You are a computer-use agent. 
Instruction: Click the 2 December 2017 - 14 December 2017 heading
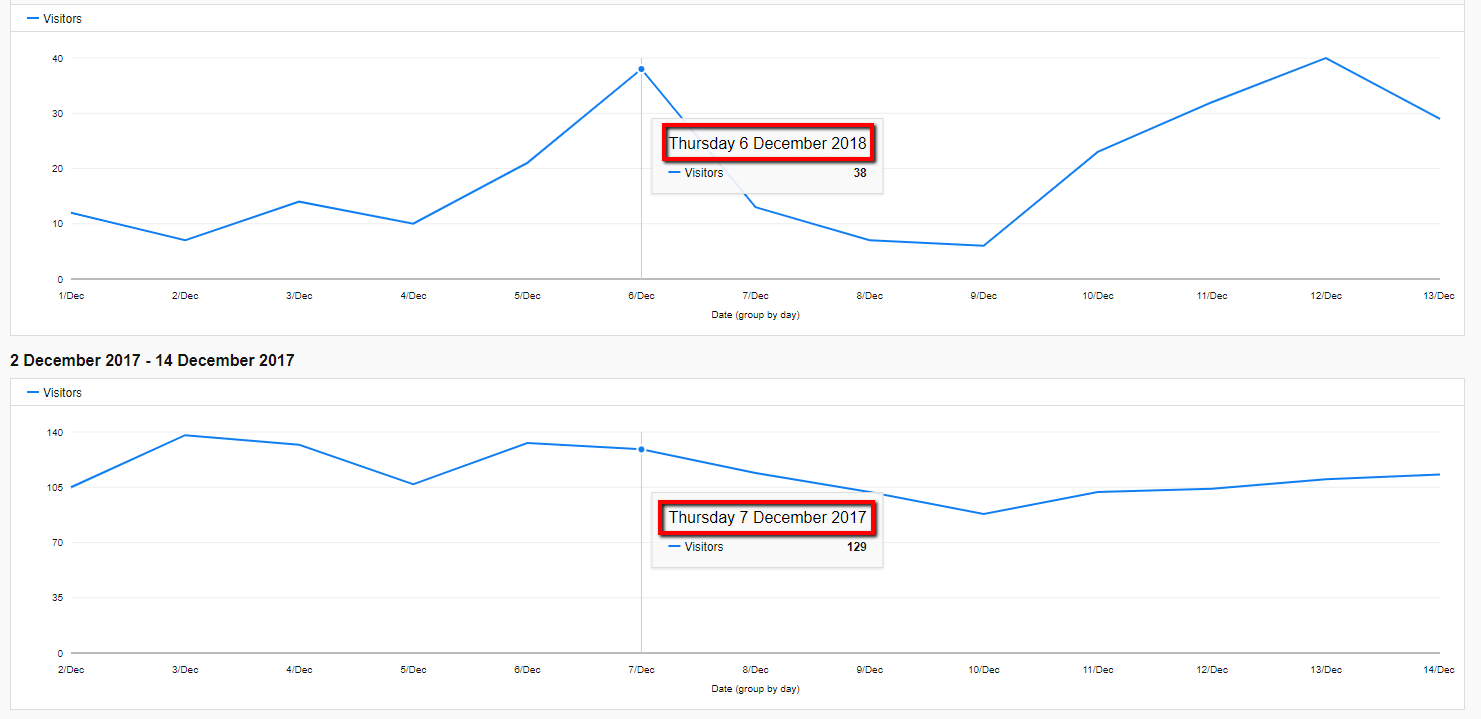152,360
